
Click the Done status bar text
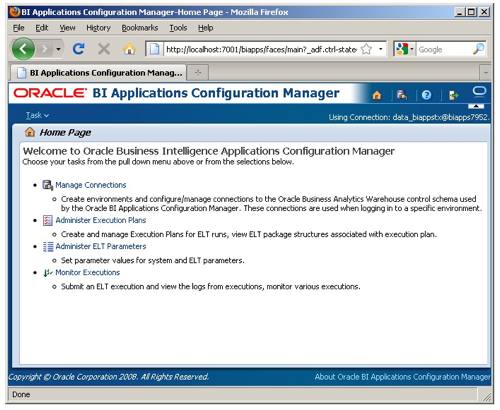[x=21, y=395]
